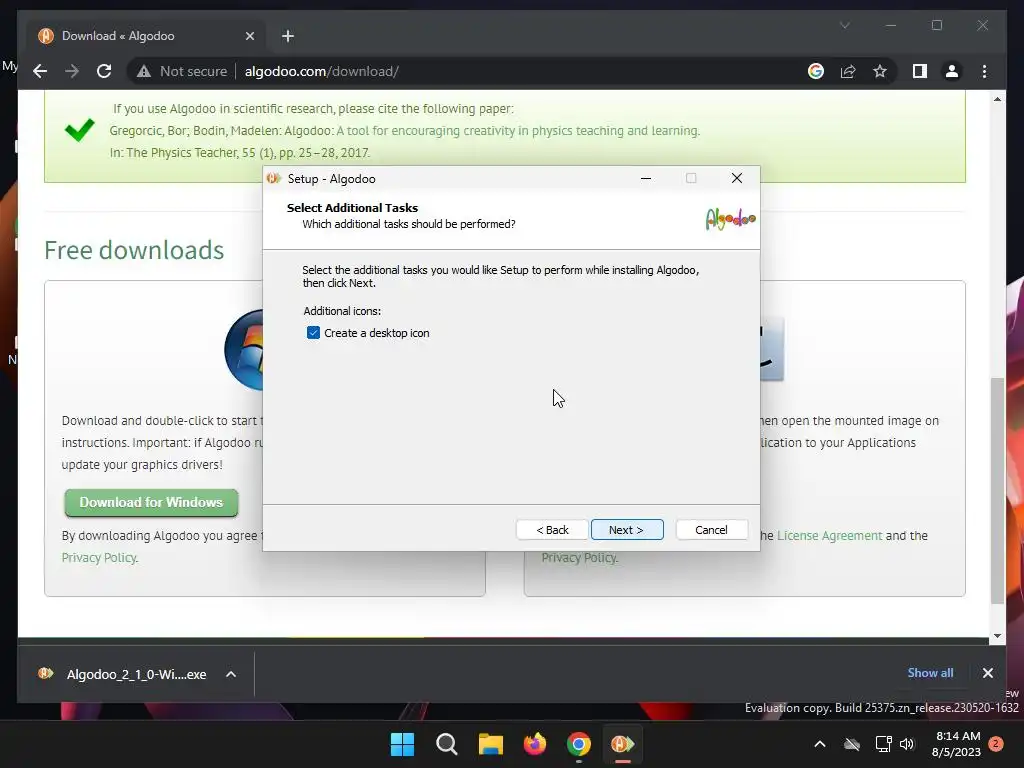Click Chrome icon in taskbar
The height and width of the screenshot is (768, 1024).
pos(579,744)
